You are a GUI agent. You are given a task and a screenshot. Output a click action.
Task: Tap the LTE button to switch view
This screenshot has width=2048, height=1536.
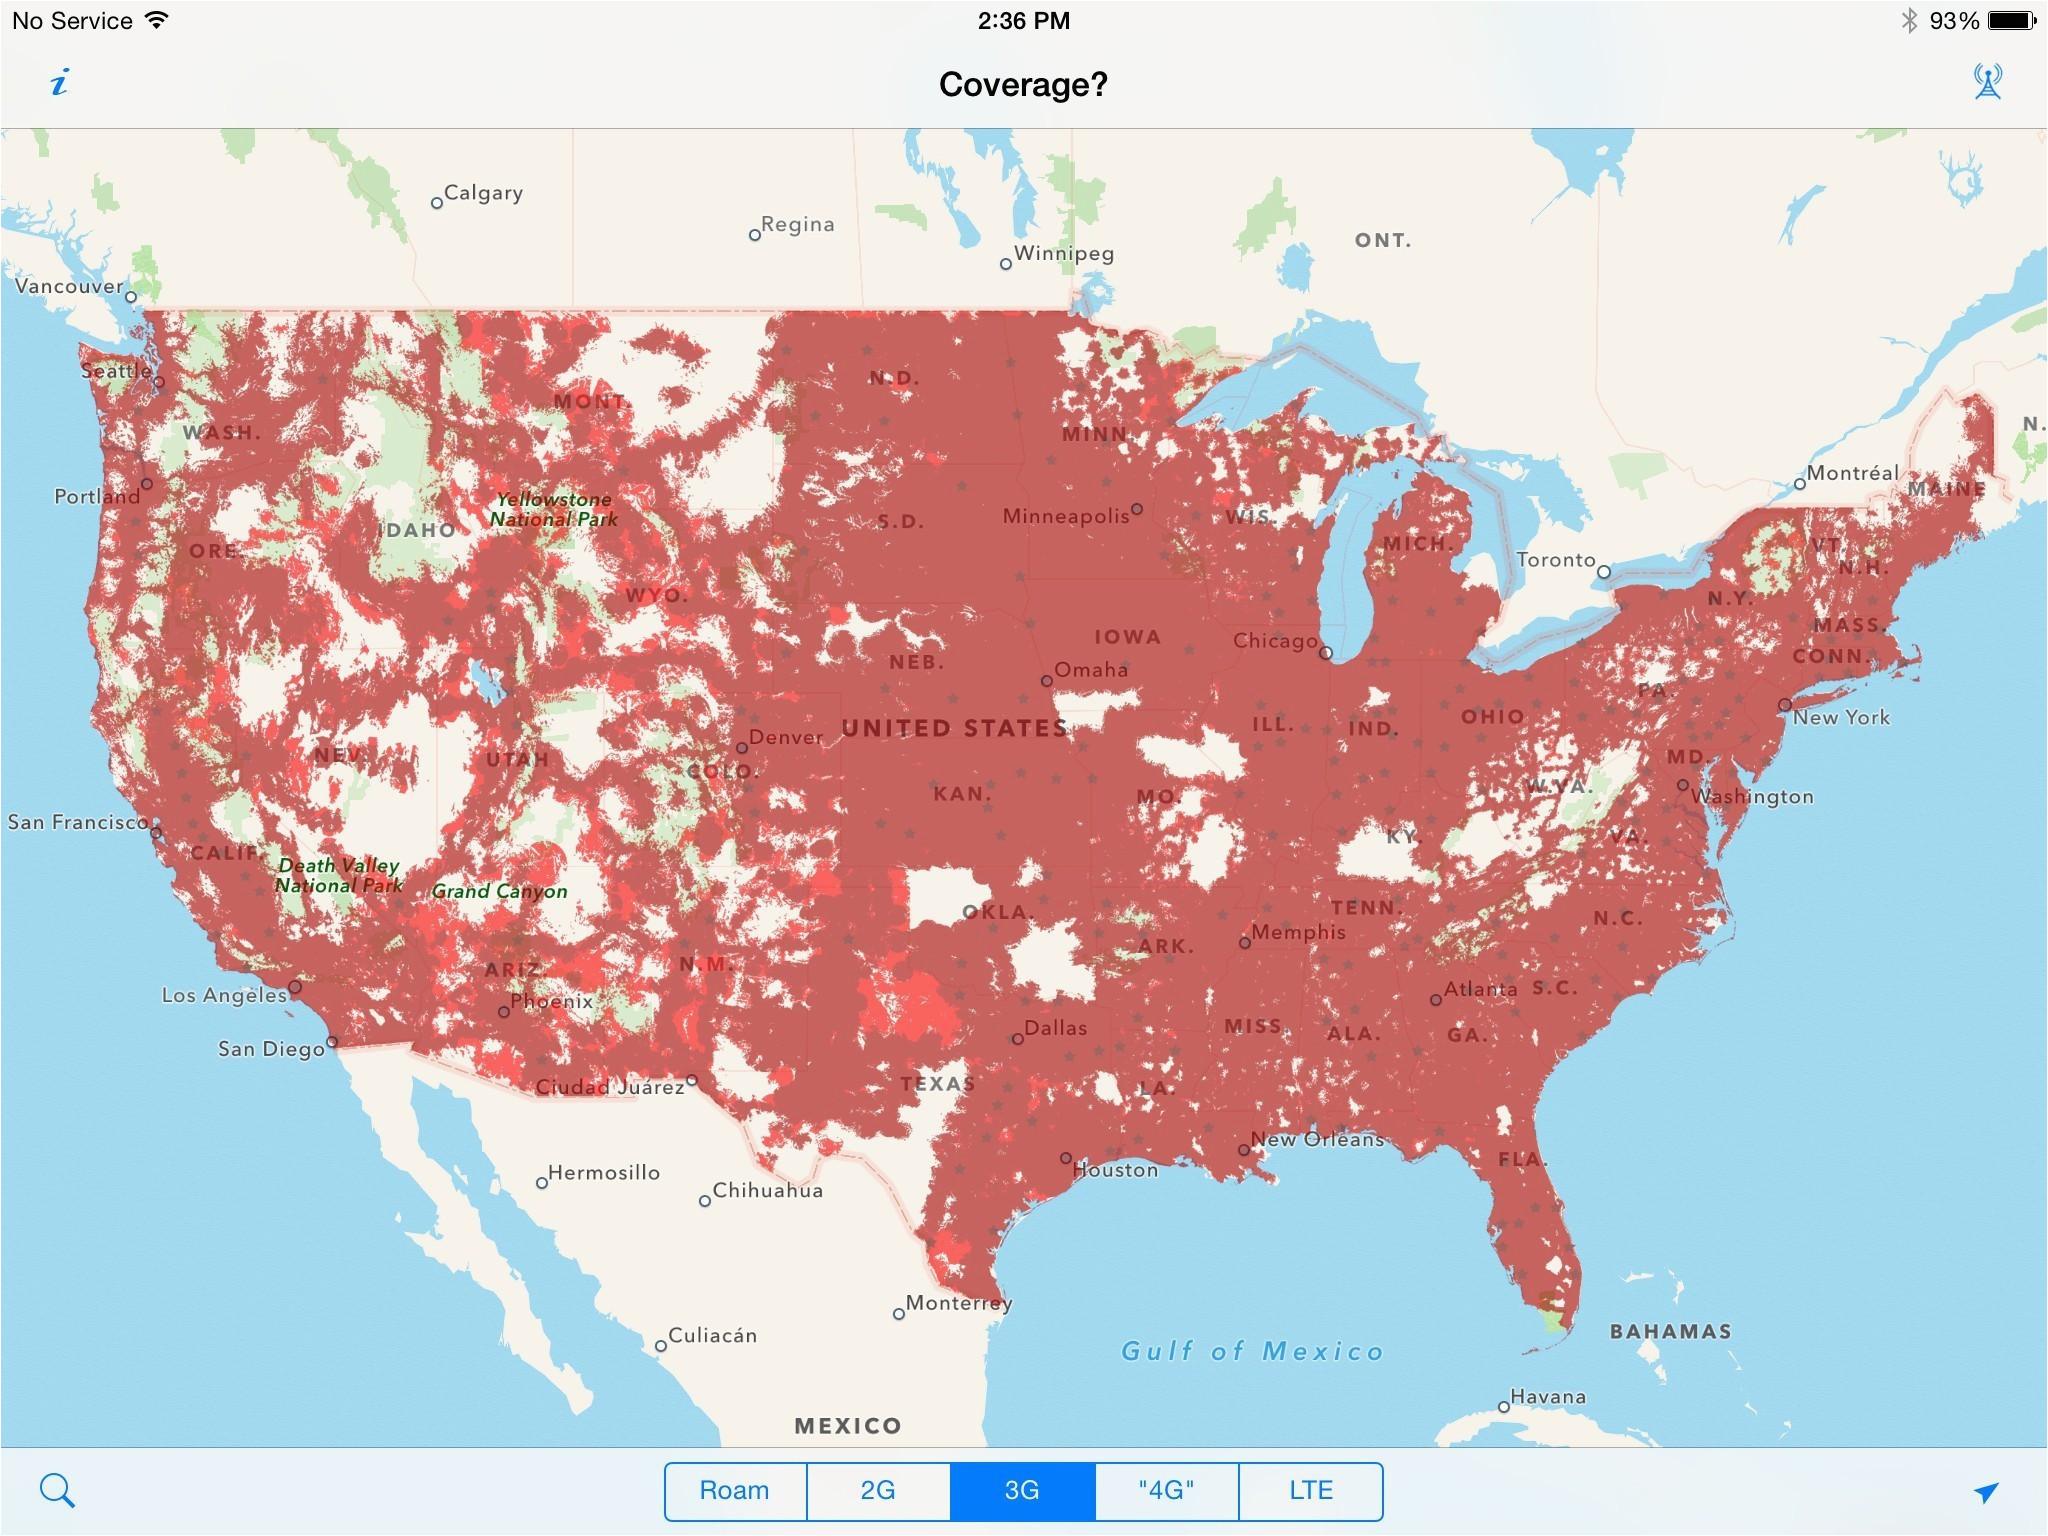1316,1486
